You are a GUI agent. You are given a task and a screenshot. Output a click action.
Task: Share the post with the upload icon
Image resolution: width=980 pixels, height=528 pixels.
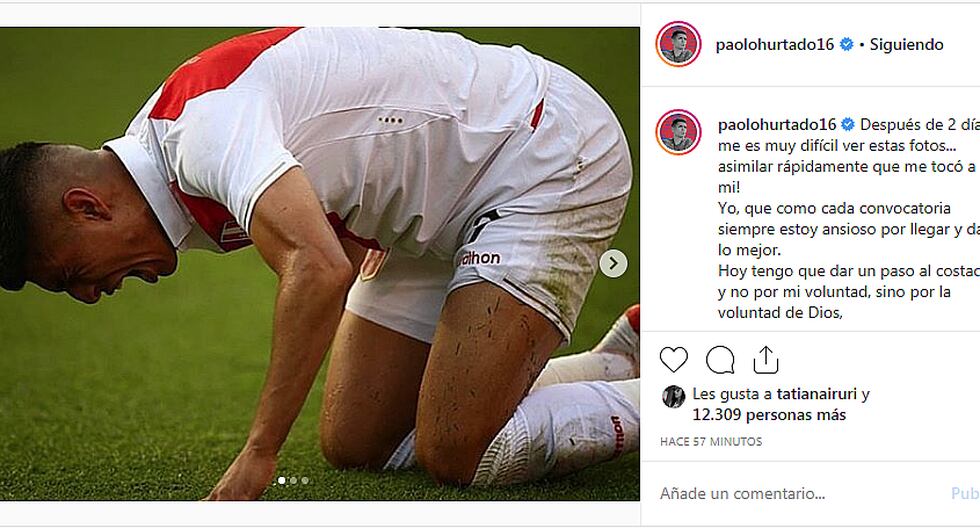click(766, 360)
